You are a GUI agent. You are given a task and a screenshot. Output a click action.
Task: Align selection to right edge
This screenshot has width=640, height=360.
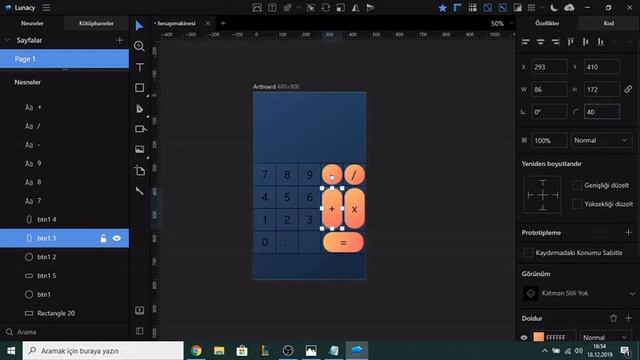coord(555,42)
